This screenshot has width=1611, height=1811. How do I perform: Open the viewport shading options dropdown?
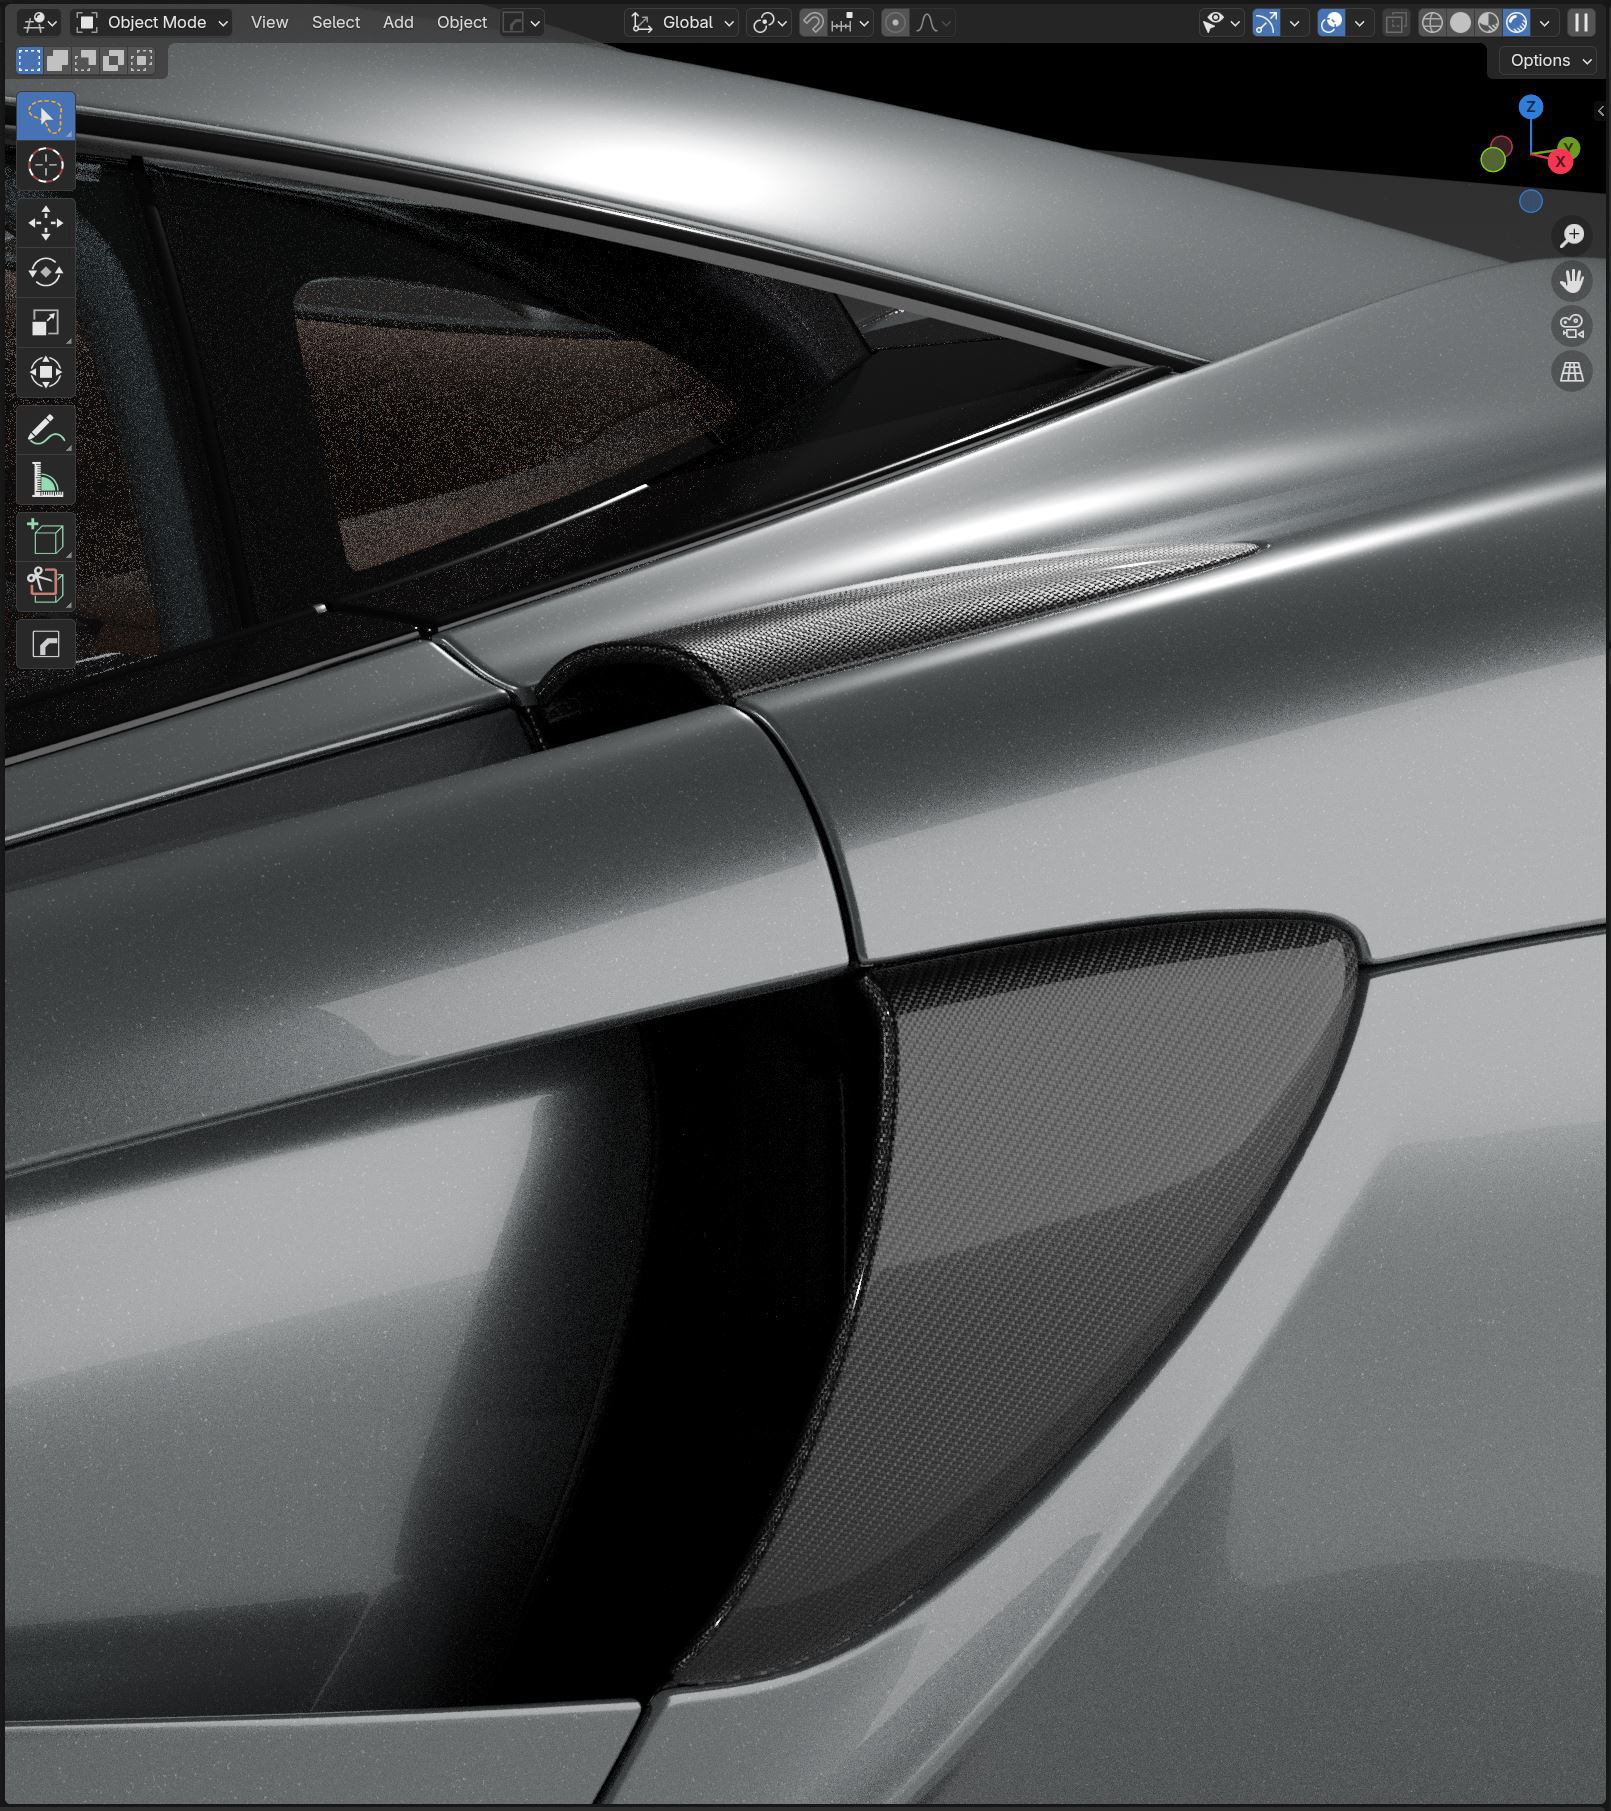click(x=1545, y=22)
